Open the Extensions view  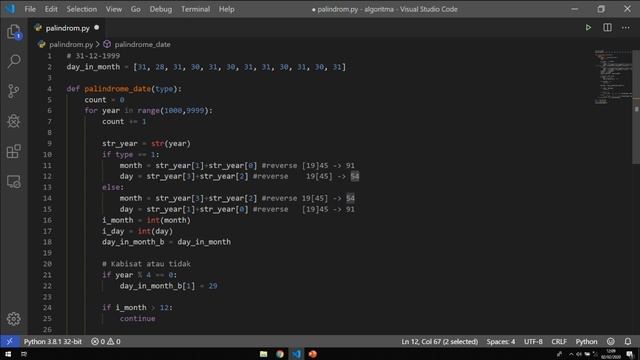tap(13, 151)
